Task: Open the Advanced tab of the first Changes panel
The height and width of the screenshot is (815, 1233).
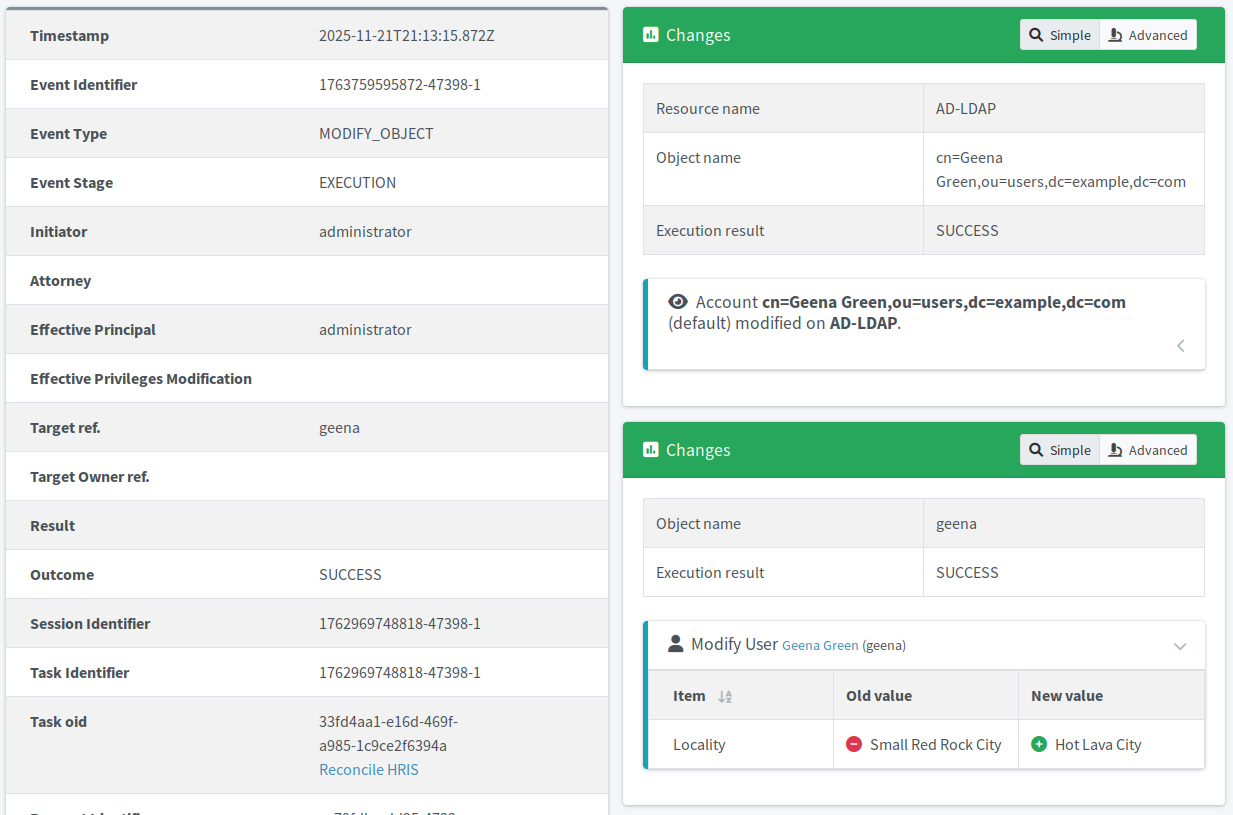Action: [x=1147, y=34]
